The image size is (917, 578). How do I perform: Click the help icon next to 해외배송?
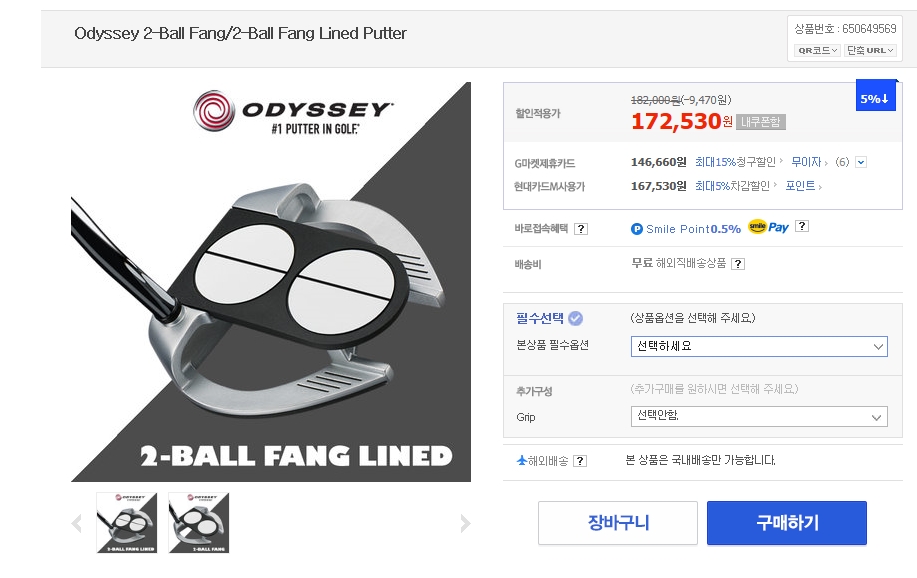pos(580,461)
